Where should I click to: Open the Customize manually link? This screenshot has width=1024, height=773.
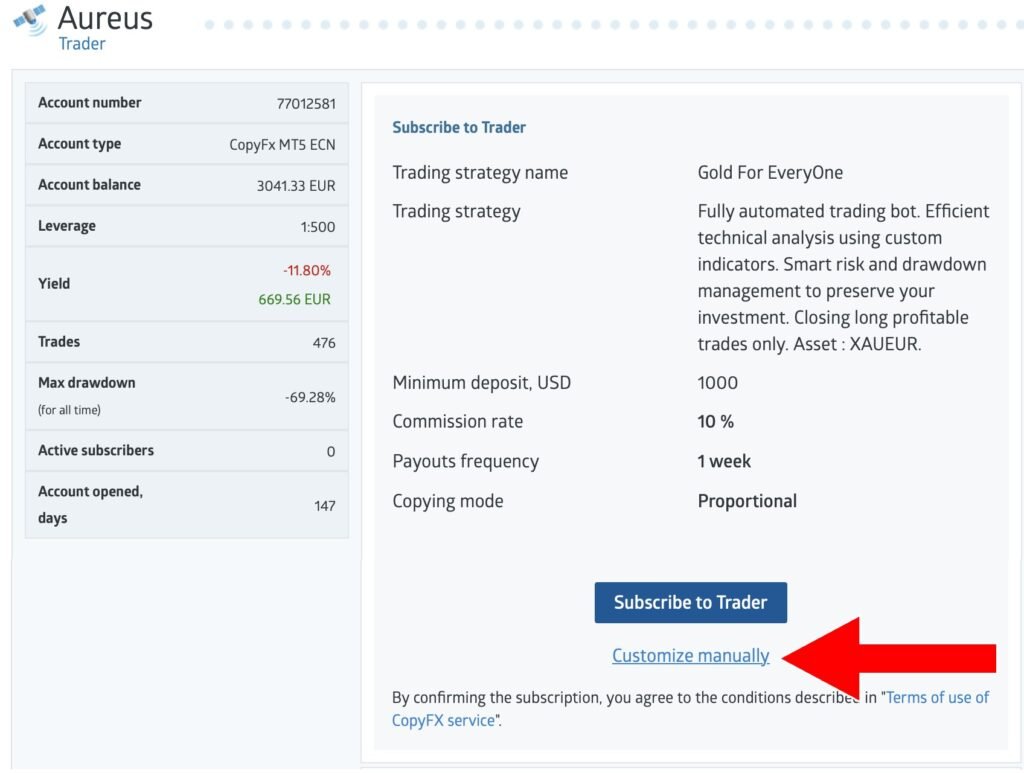pyautogui.click(x=690, y=656)
